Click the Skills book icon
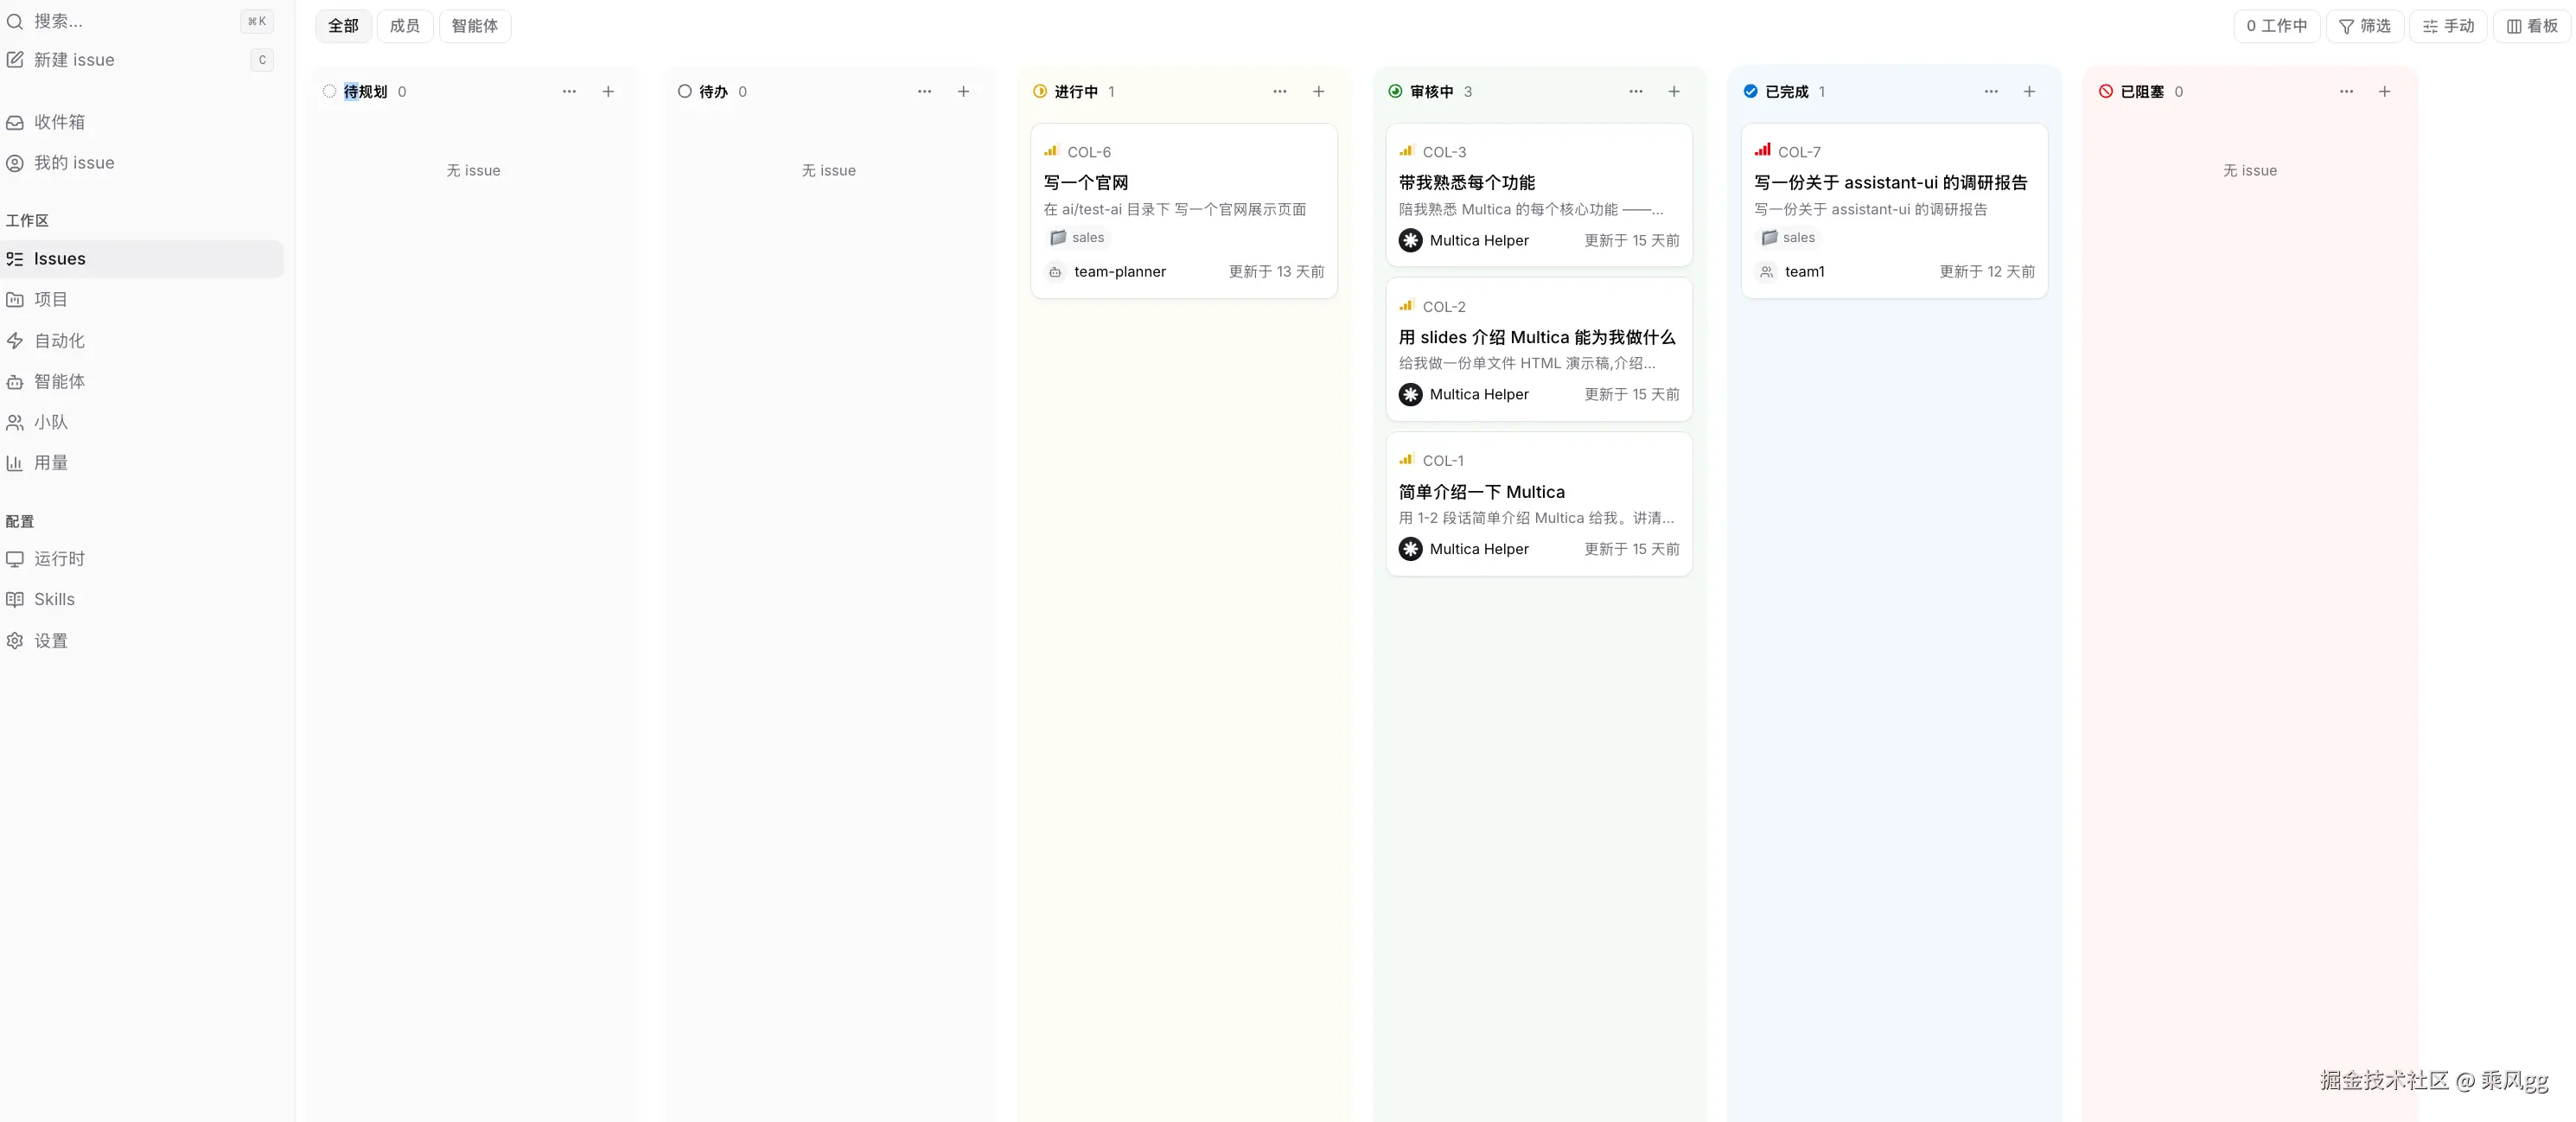 [x=15, y=600]
